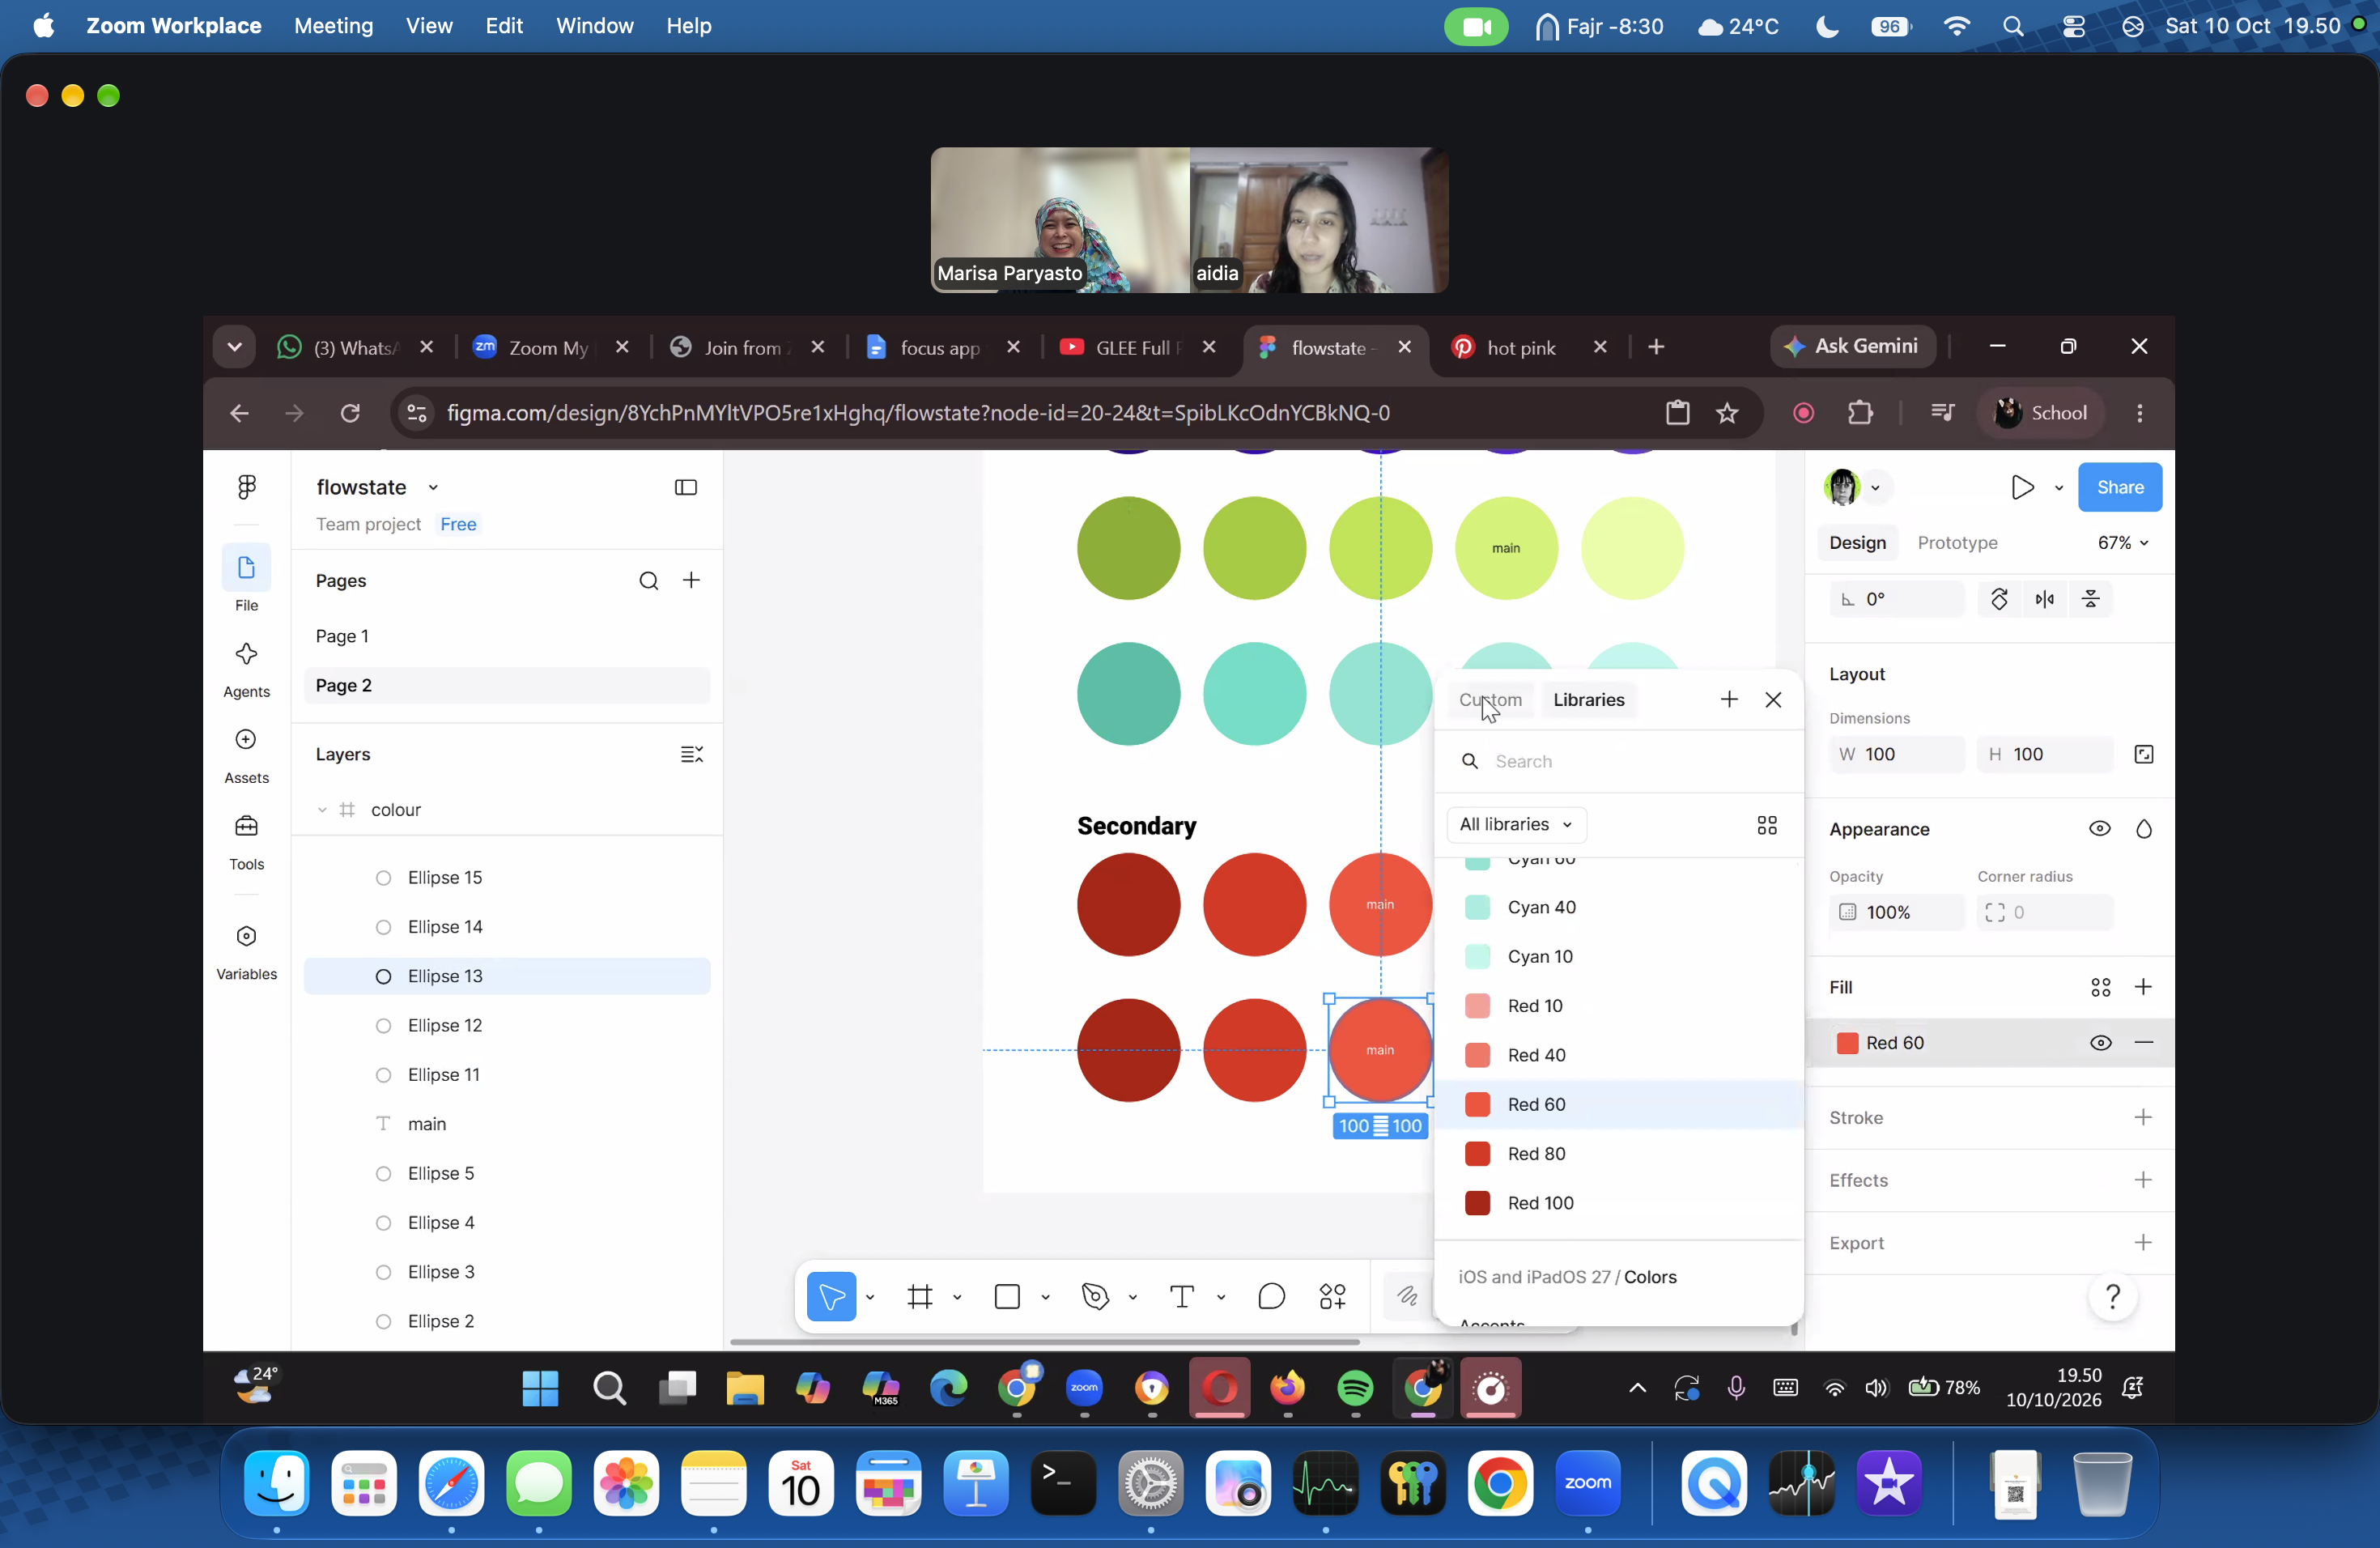Open Meeting menu in Zoom menu bar
The image size is (2380, 1548).
coord(333,26)
